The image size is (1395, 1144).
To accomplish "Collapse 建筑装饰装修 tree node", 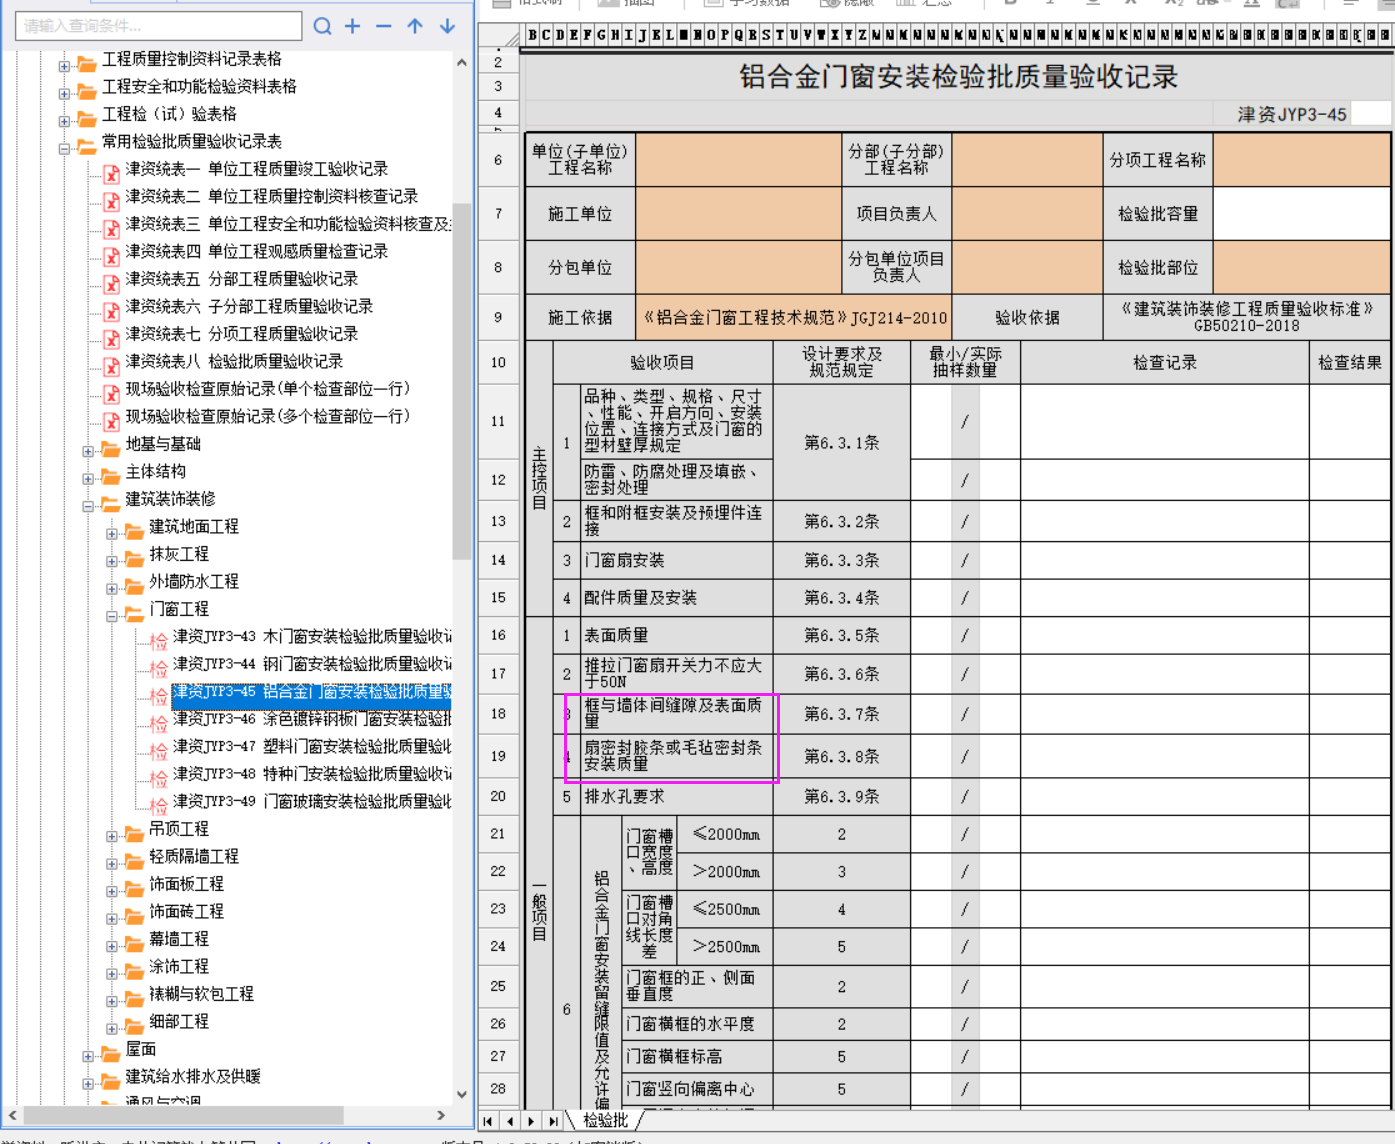I will click(88, 507).
